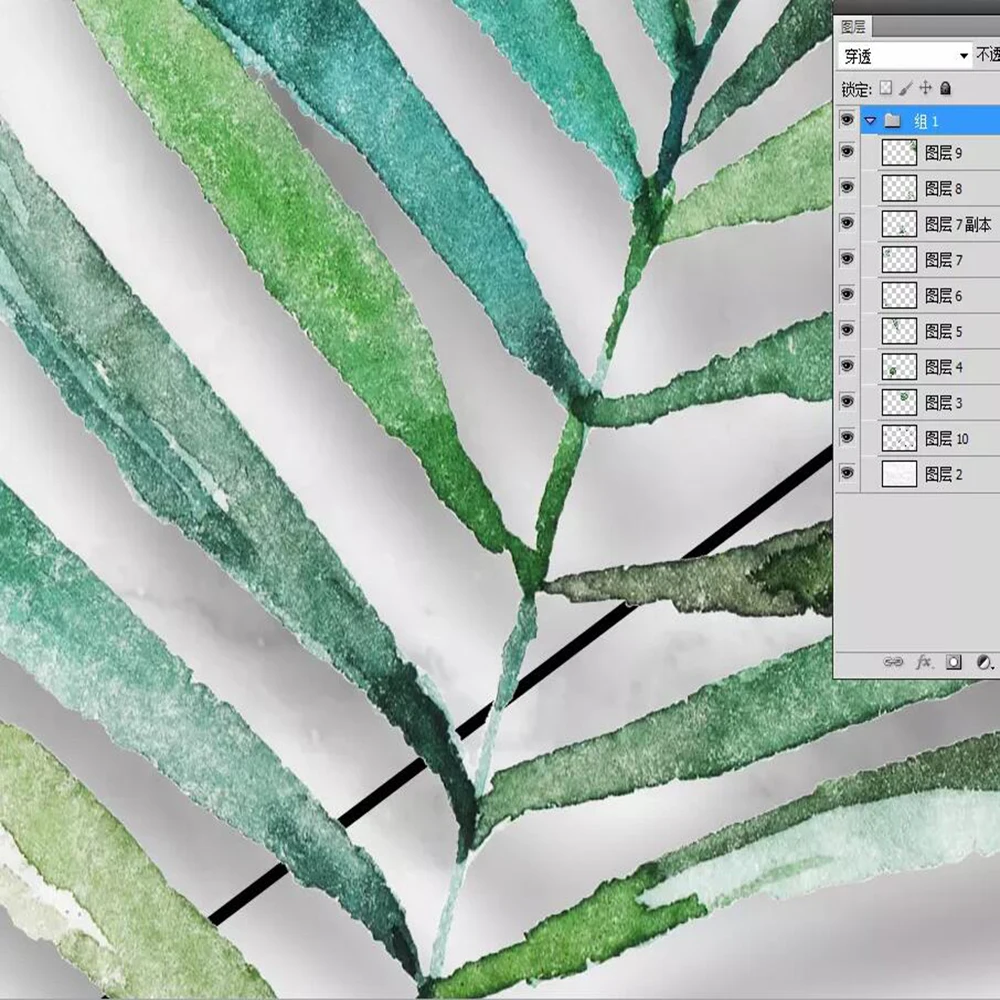Select layer name 图层 6

click(943, 296)
